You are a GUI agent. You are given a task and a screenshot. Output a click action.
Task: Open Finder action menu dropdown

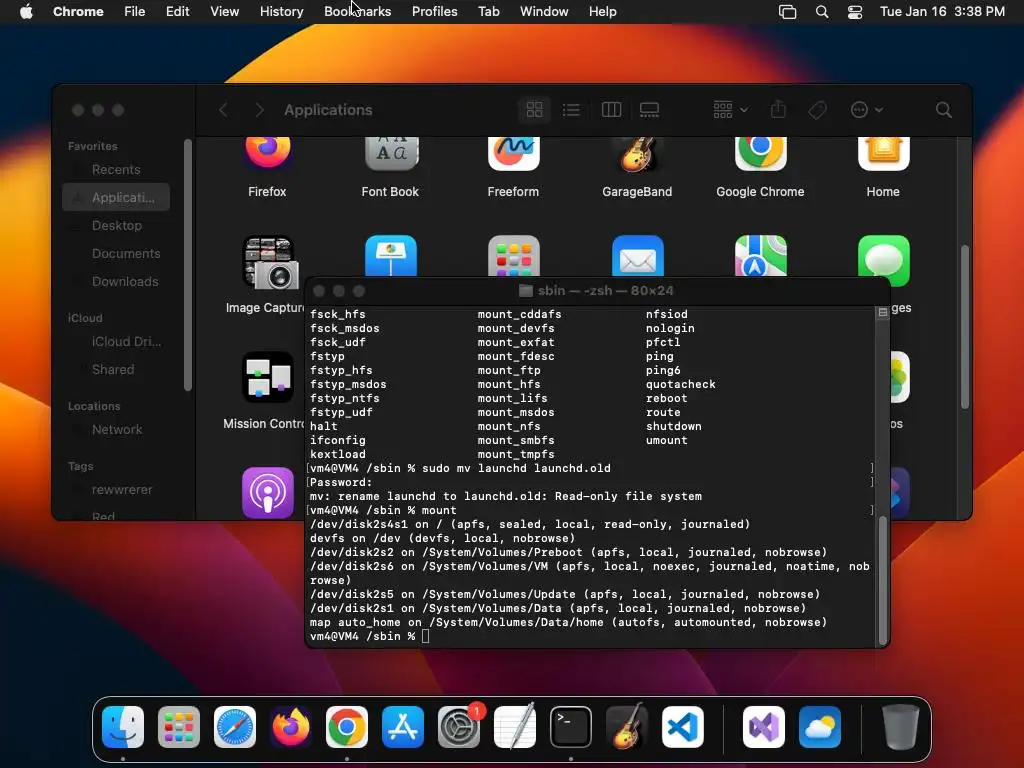866,110
